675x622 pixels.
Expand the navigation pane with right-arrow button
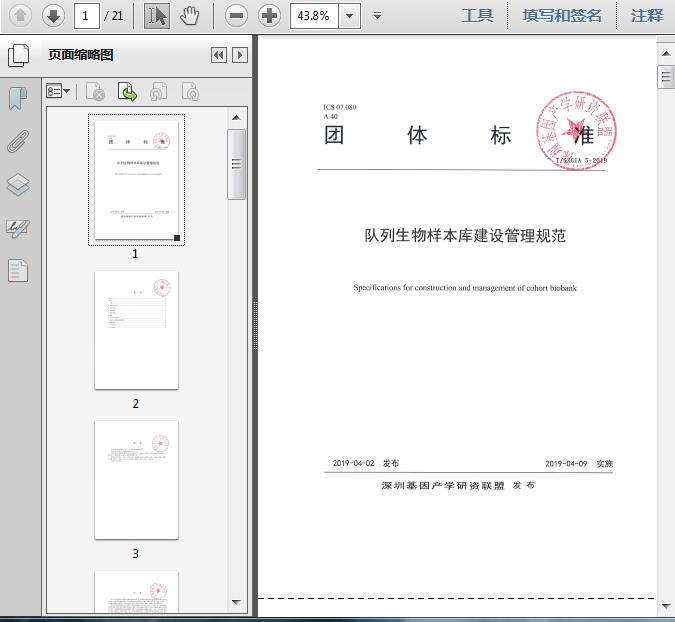coord(240,55)
